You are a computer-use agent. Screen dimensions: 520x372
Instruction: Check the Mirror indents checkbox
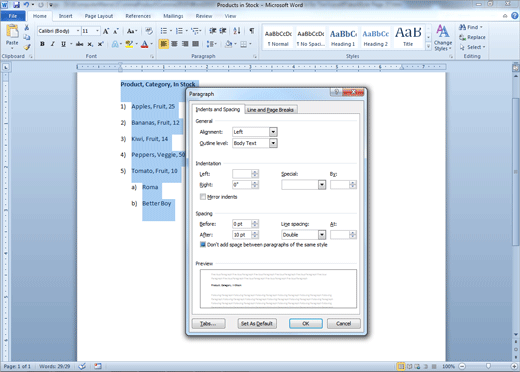point(203,197)
